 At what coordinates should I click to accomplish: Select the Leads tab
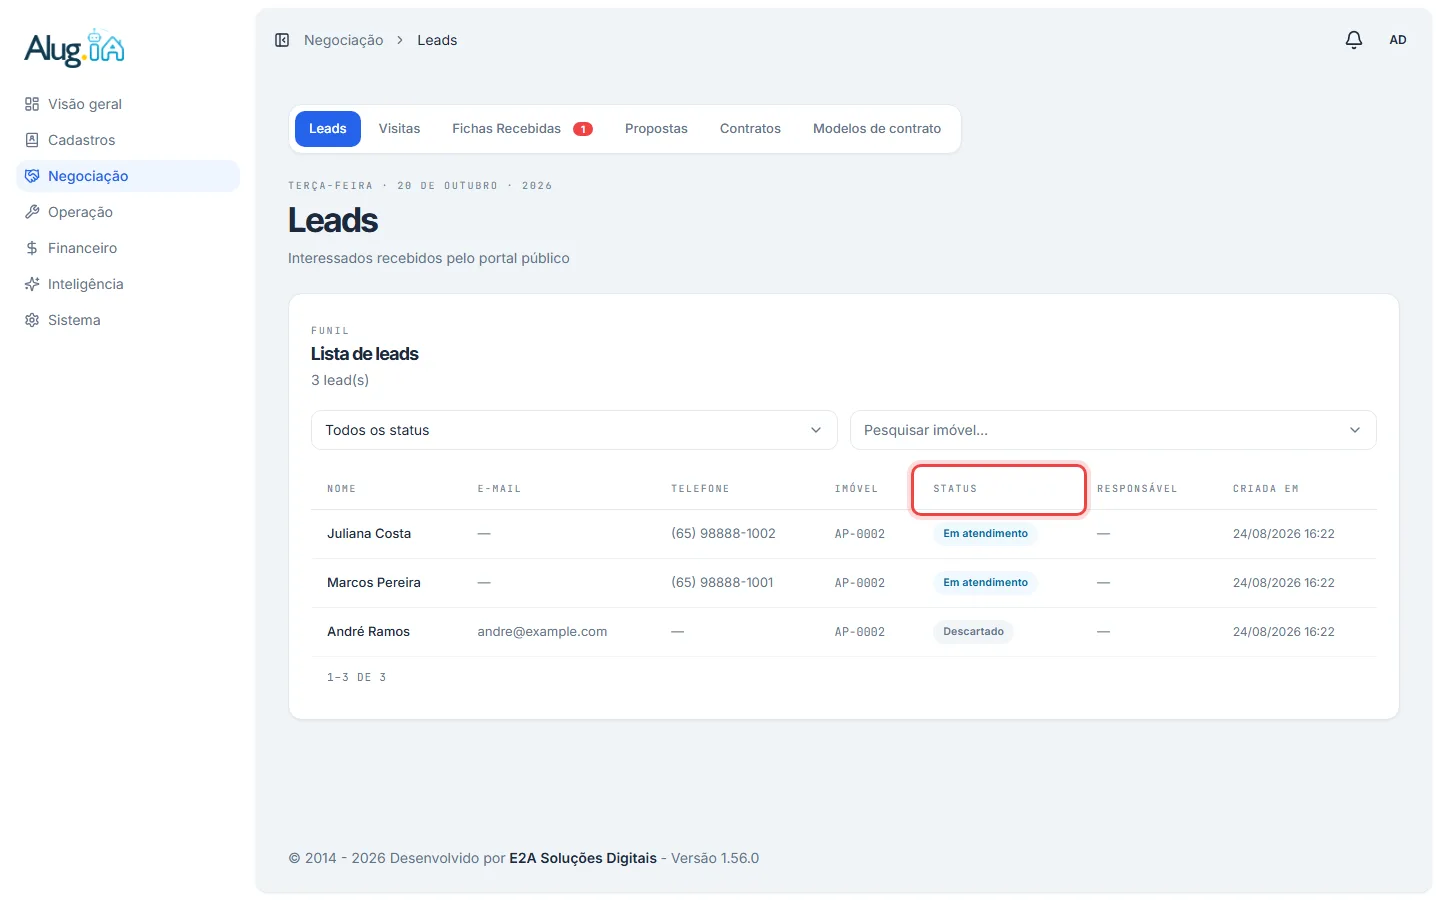(x=328, y=129)
